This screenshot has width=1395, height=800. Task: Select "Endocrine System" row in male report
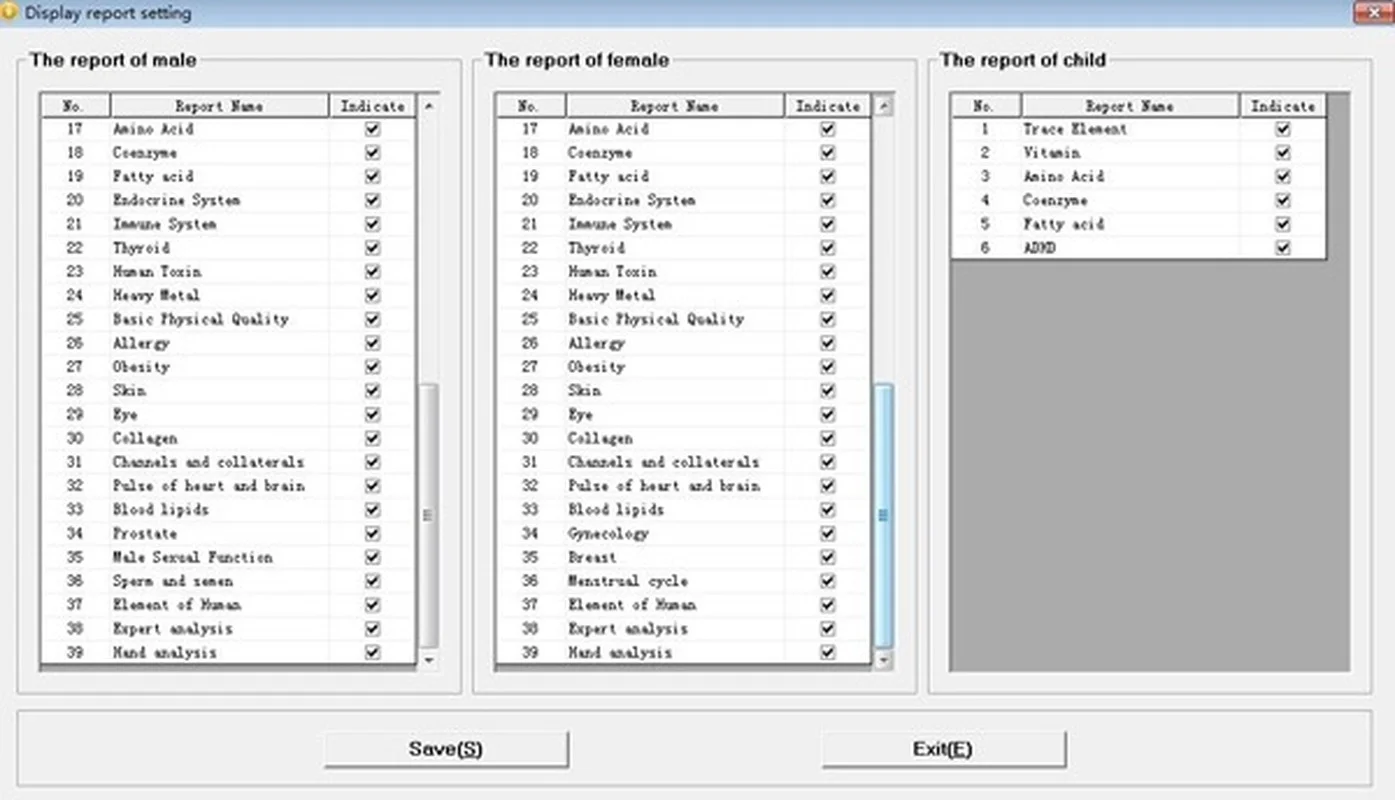point(228,200)
